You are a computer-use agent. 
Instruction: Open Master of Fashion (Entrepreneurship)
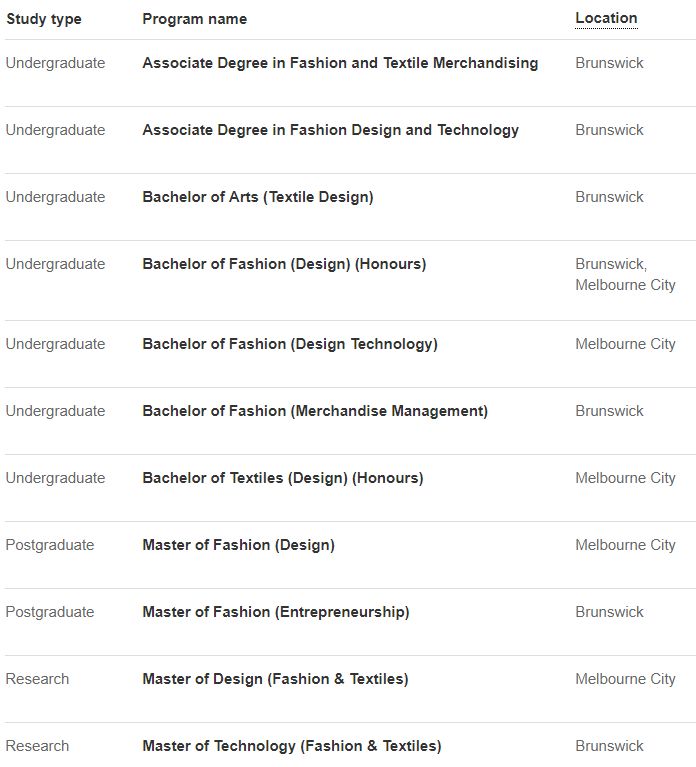(276, 612)
